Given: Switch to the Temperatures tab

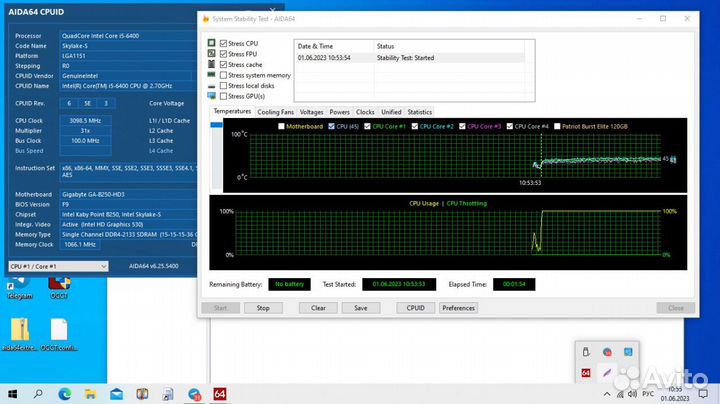Looking at the screenshot, I should (232, 111).
